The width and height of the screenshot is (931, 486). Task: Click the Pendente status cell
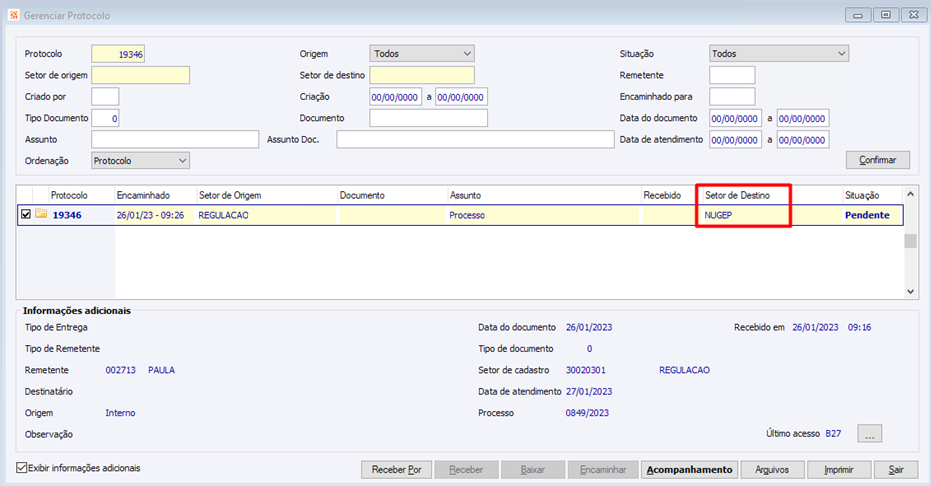point(867,215)
